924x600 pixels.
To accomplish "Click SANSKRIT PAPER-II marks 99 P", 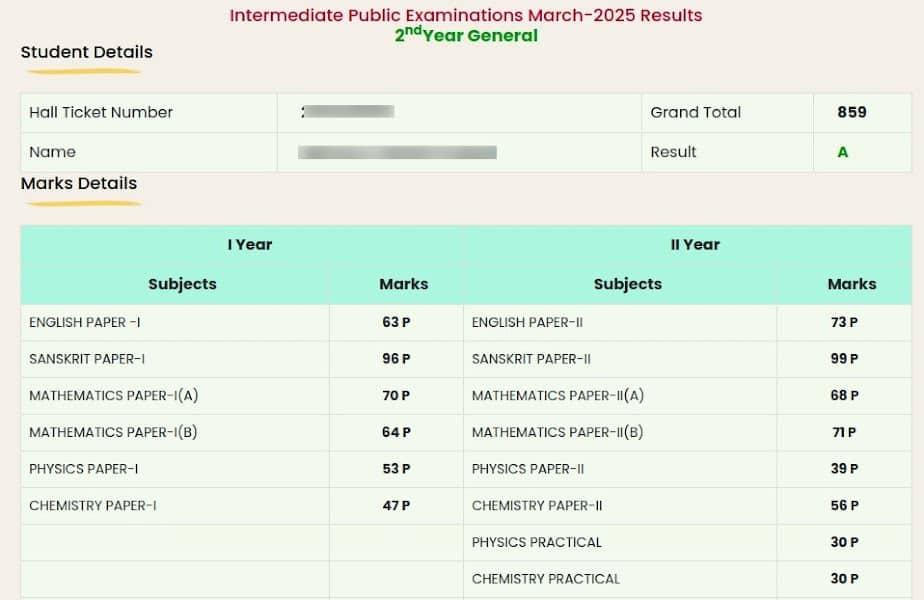I will point(844,359).
